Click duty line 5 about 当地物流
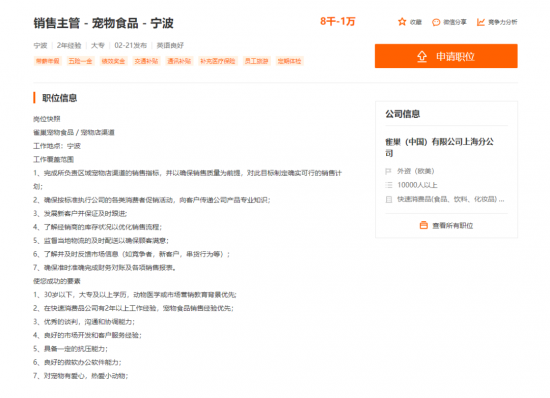This screenshot has width=550, height=398. 101,241
